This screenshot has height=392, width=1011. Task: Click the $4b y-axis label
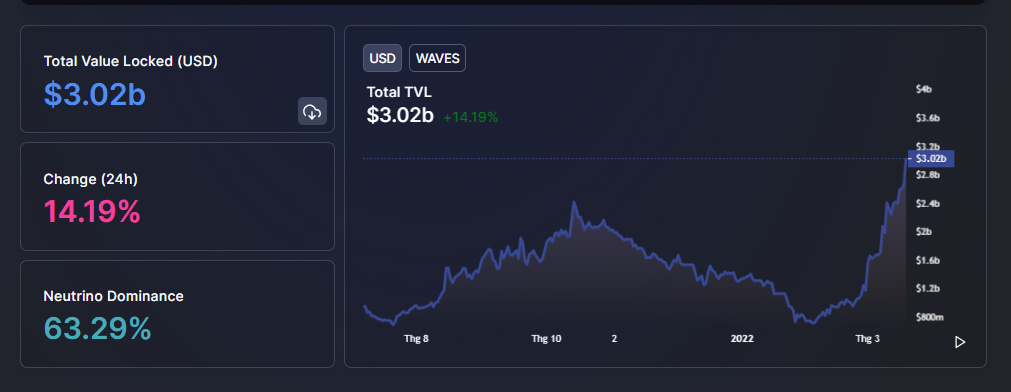click(x=924, y=89)
